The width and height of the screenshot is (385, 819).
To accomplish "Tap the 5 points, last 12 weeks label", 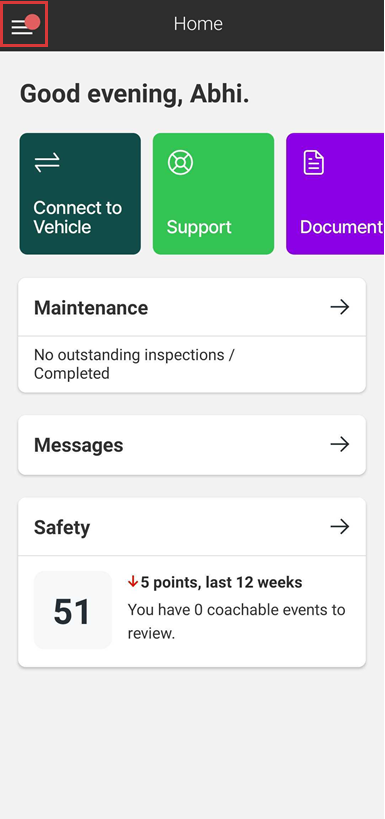I will (x=221, y=582).
